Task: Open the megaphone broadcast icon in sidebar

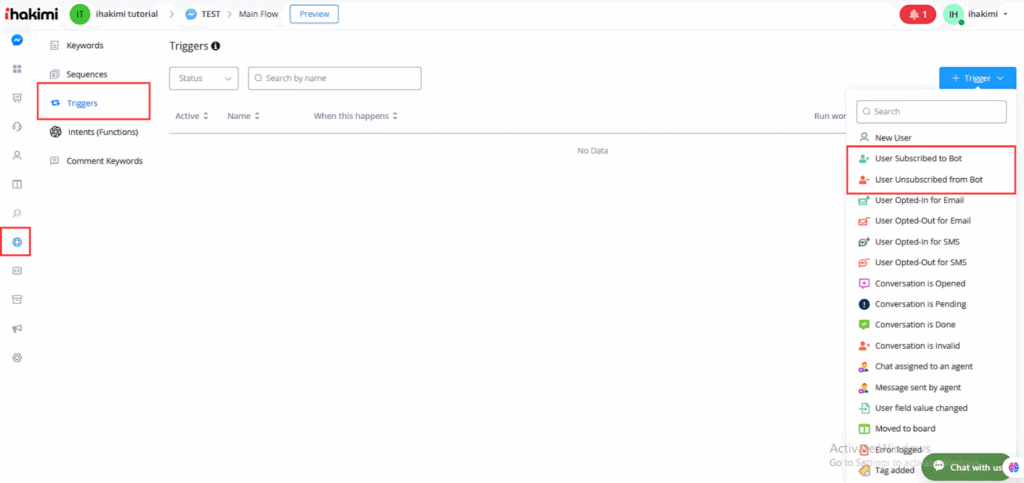Action: (17, 329)
